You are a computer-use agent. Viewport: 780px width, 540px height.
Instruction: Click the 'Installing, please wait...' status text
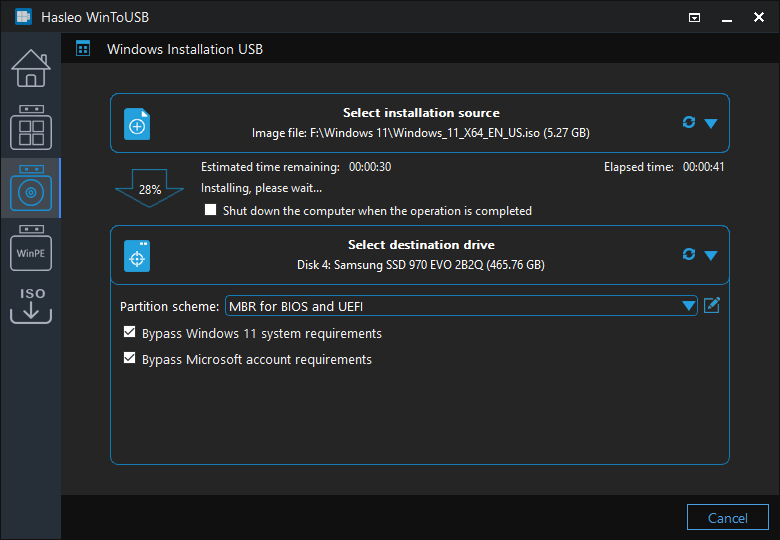tap(261, 188)
